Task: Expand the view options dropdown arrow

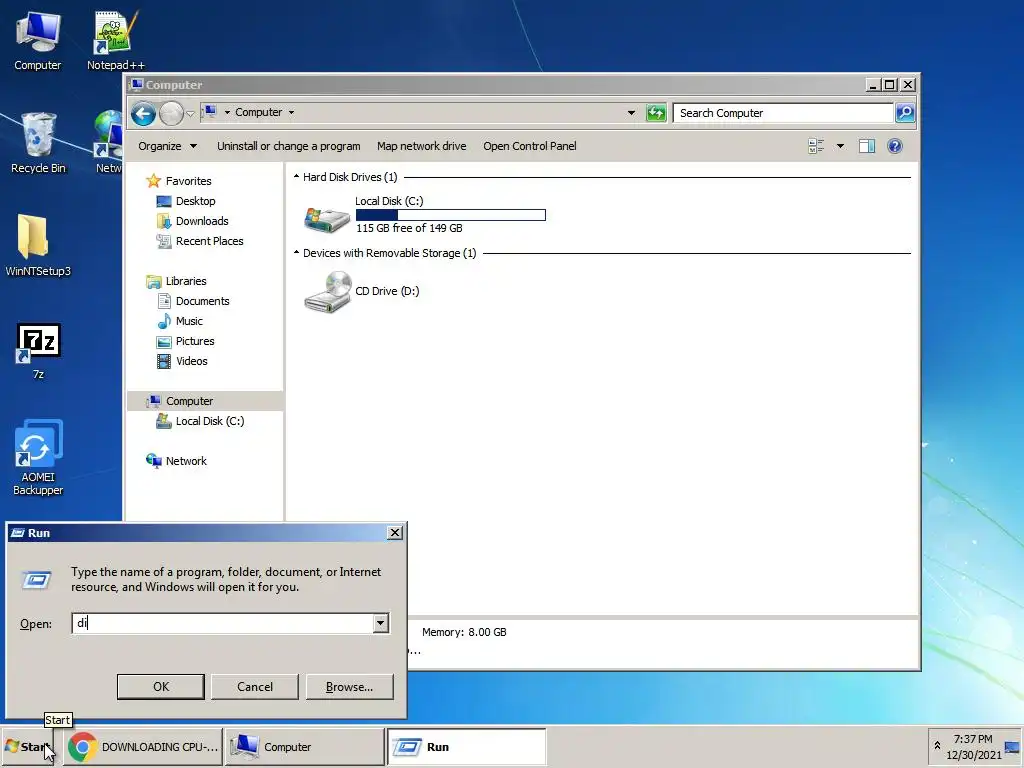Action: 840,146
